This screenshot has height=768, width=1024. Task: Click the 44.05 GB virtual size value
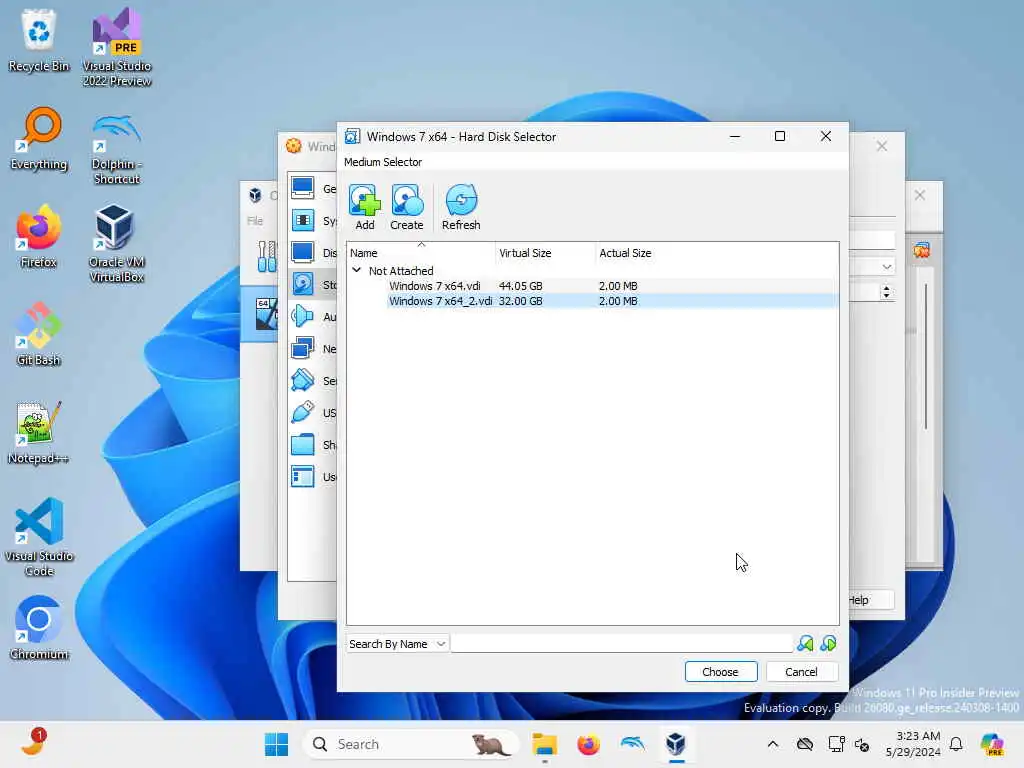pyautogui.click(x=520, y=286)
